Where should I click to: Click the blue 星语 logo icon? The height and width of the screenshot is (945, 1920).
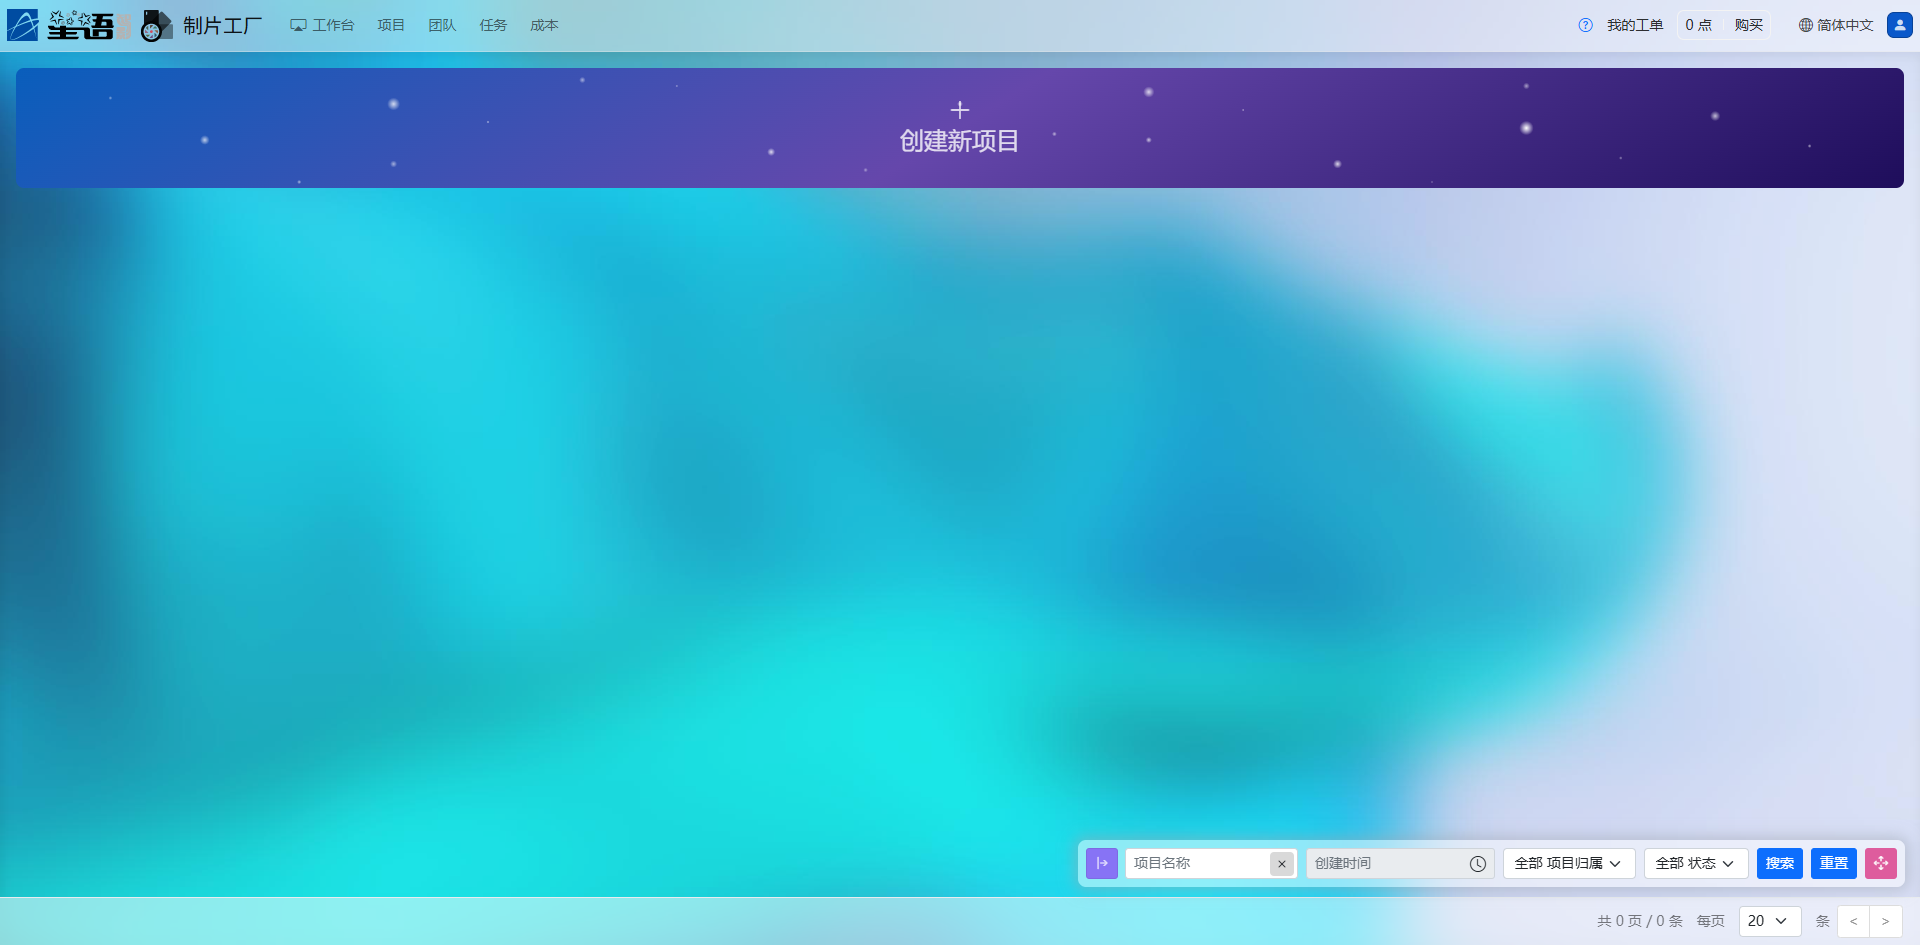23,25
